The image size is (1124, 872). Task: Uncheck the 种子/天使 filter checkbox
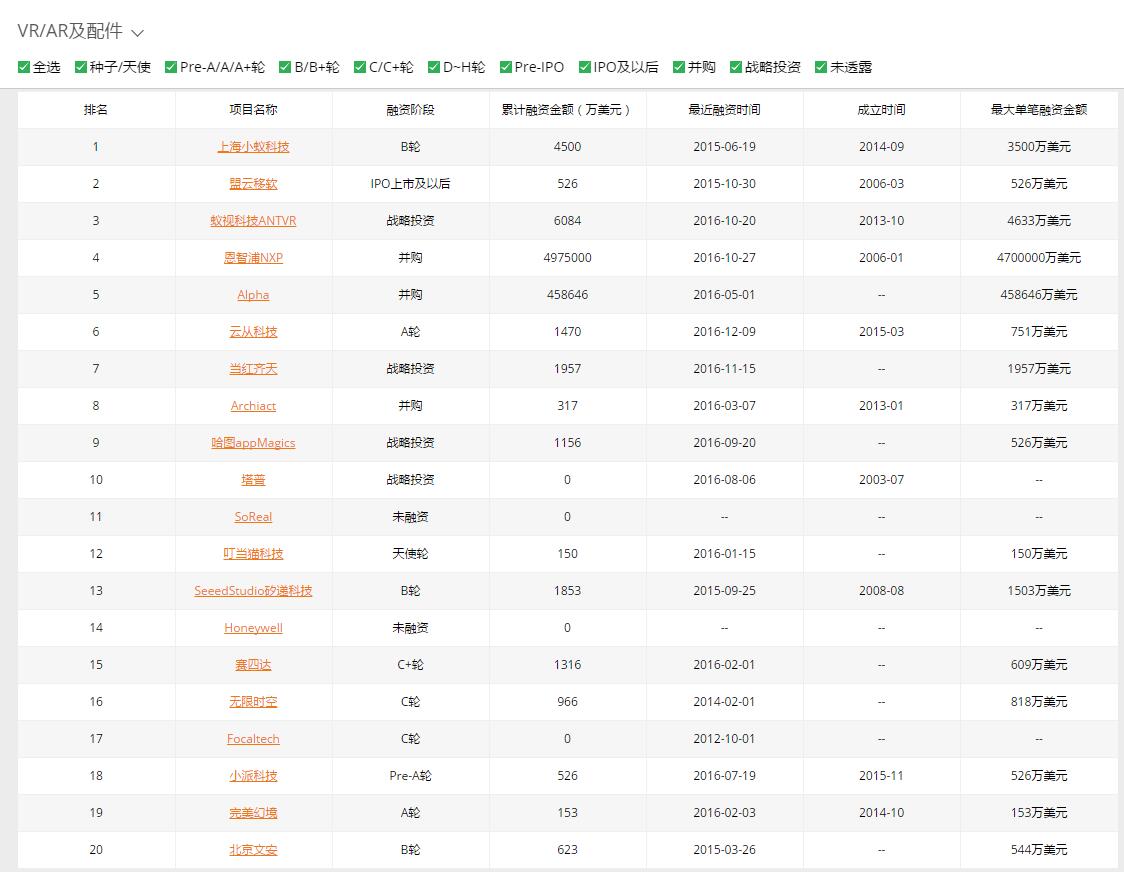82,67
